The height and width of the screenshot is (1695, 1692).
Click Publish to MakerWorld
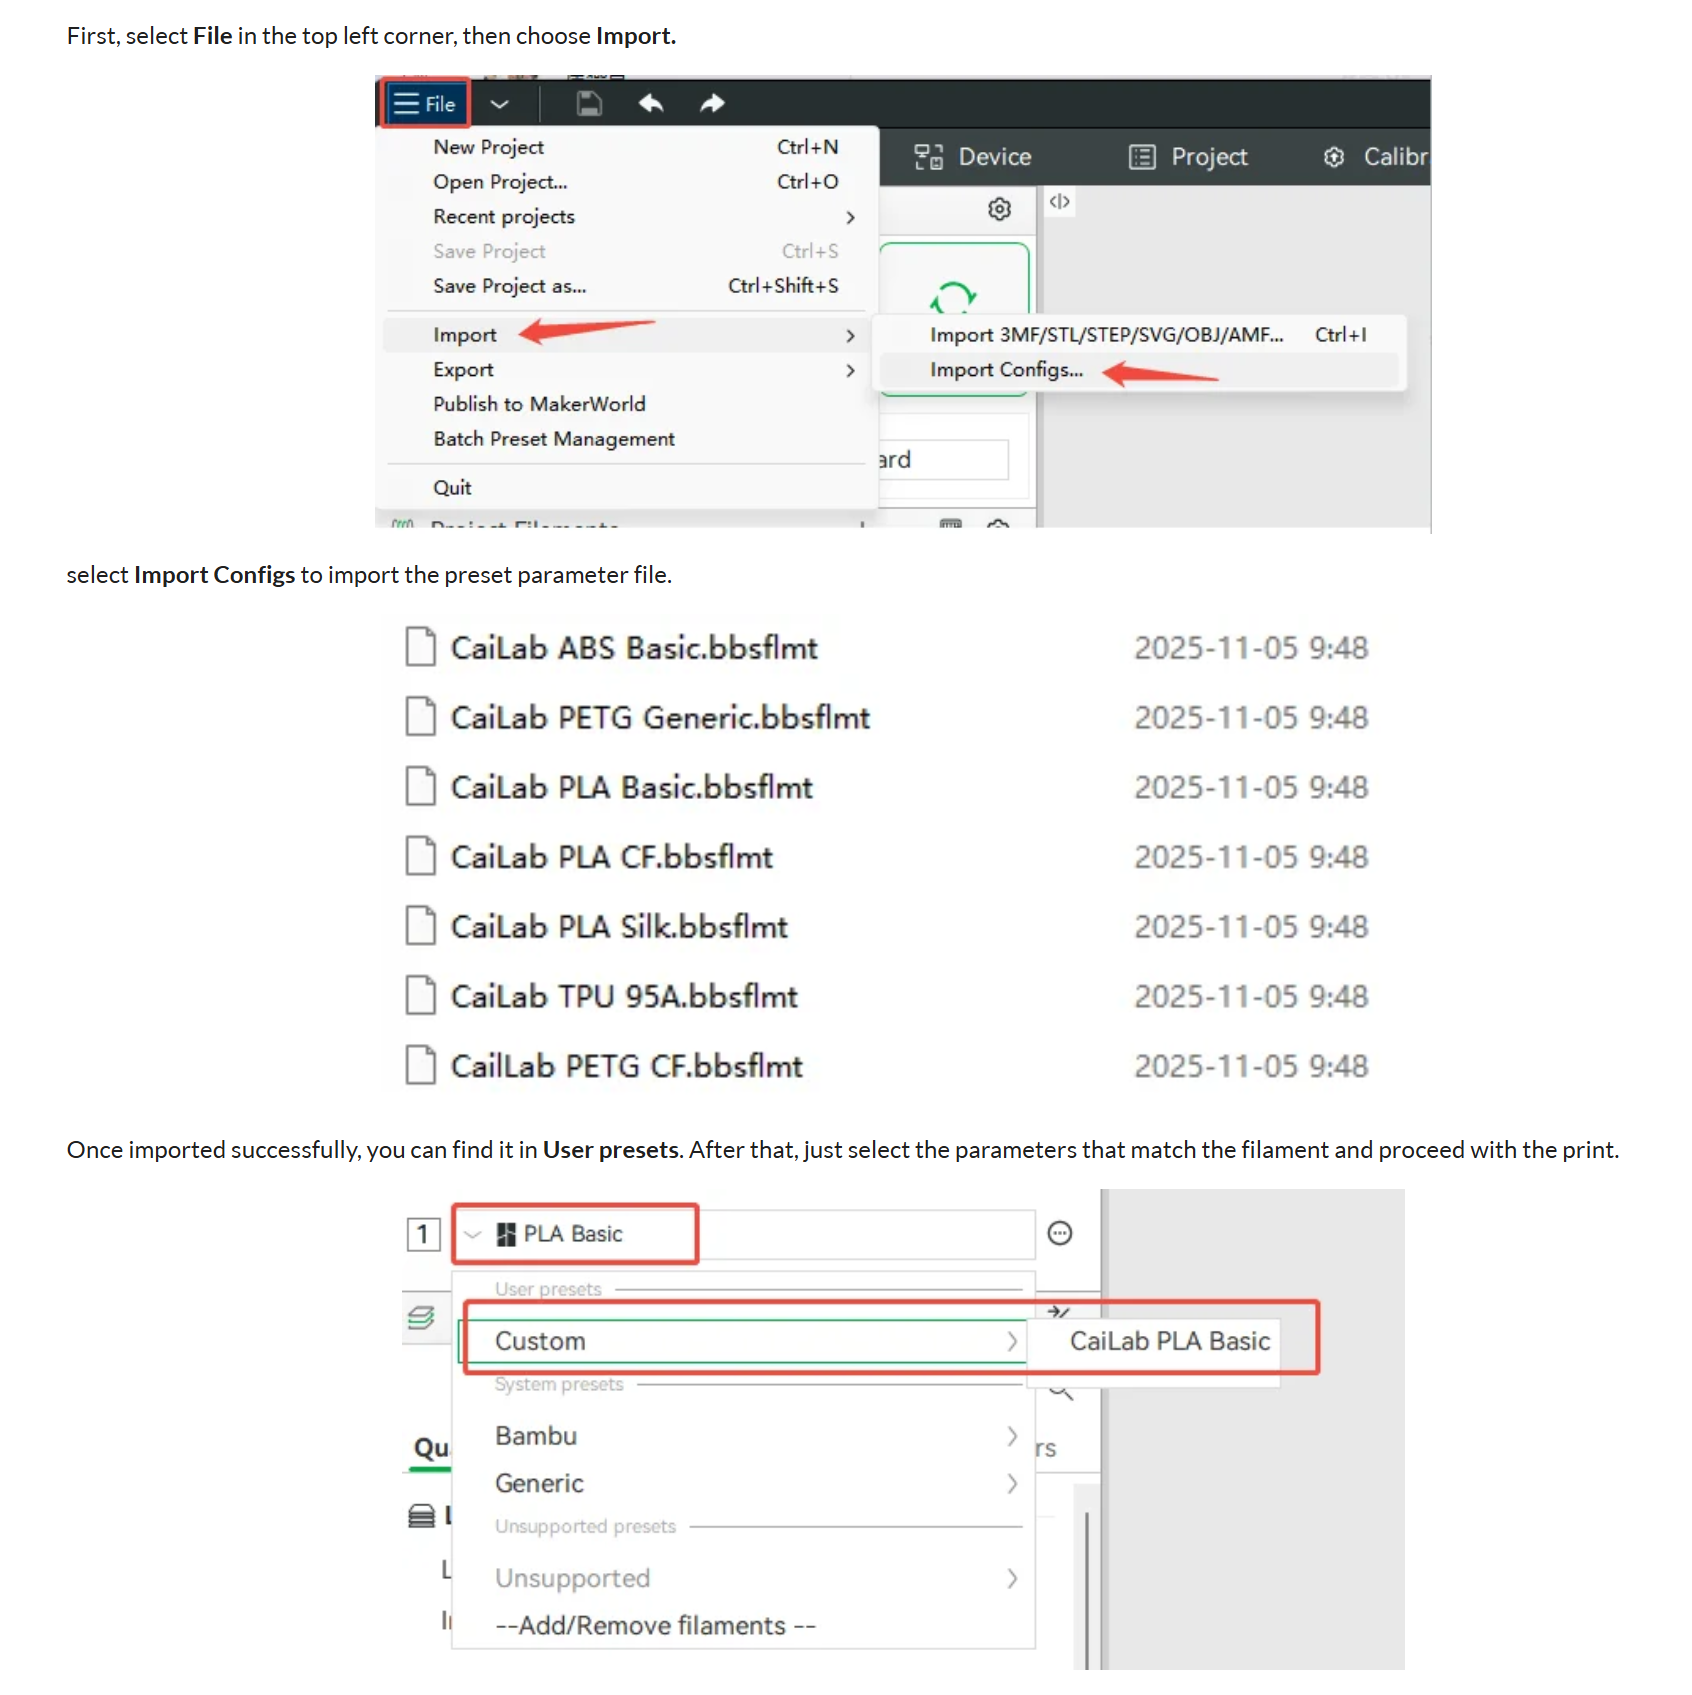pos(539,404)
